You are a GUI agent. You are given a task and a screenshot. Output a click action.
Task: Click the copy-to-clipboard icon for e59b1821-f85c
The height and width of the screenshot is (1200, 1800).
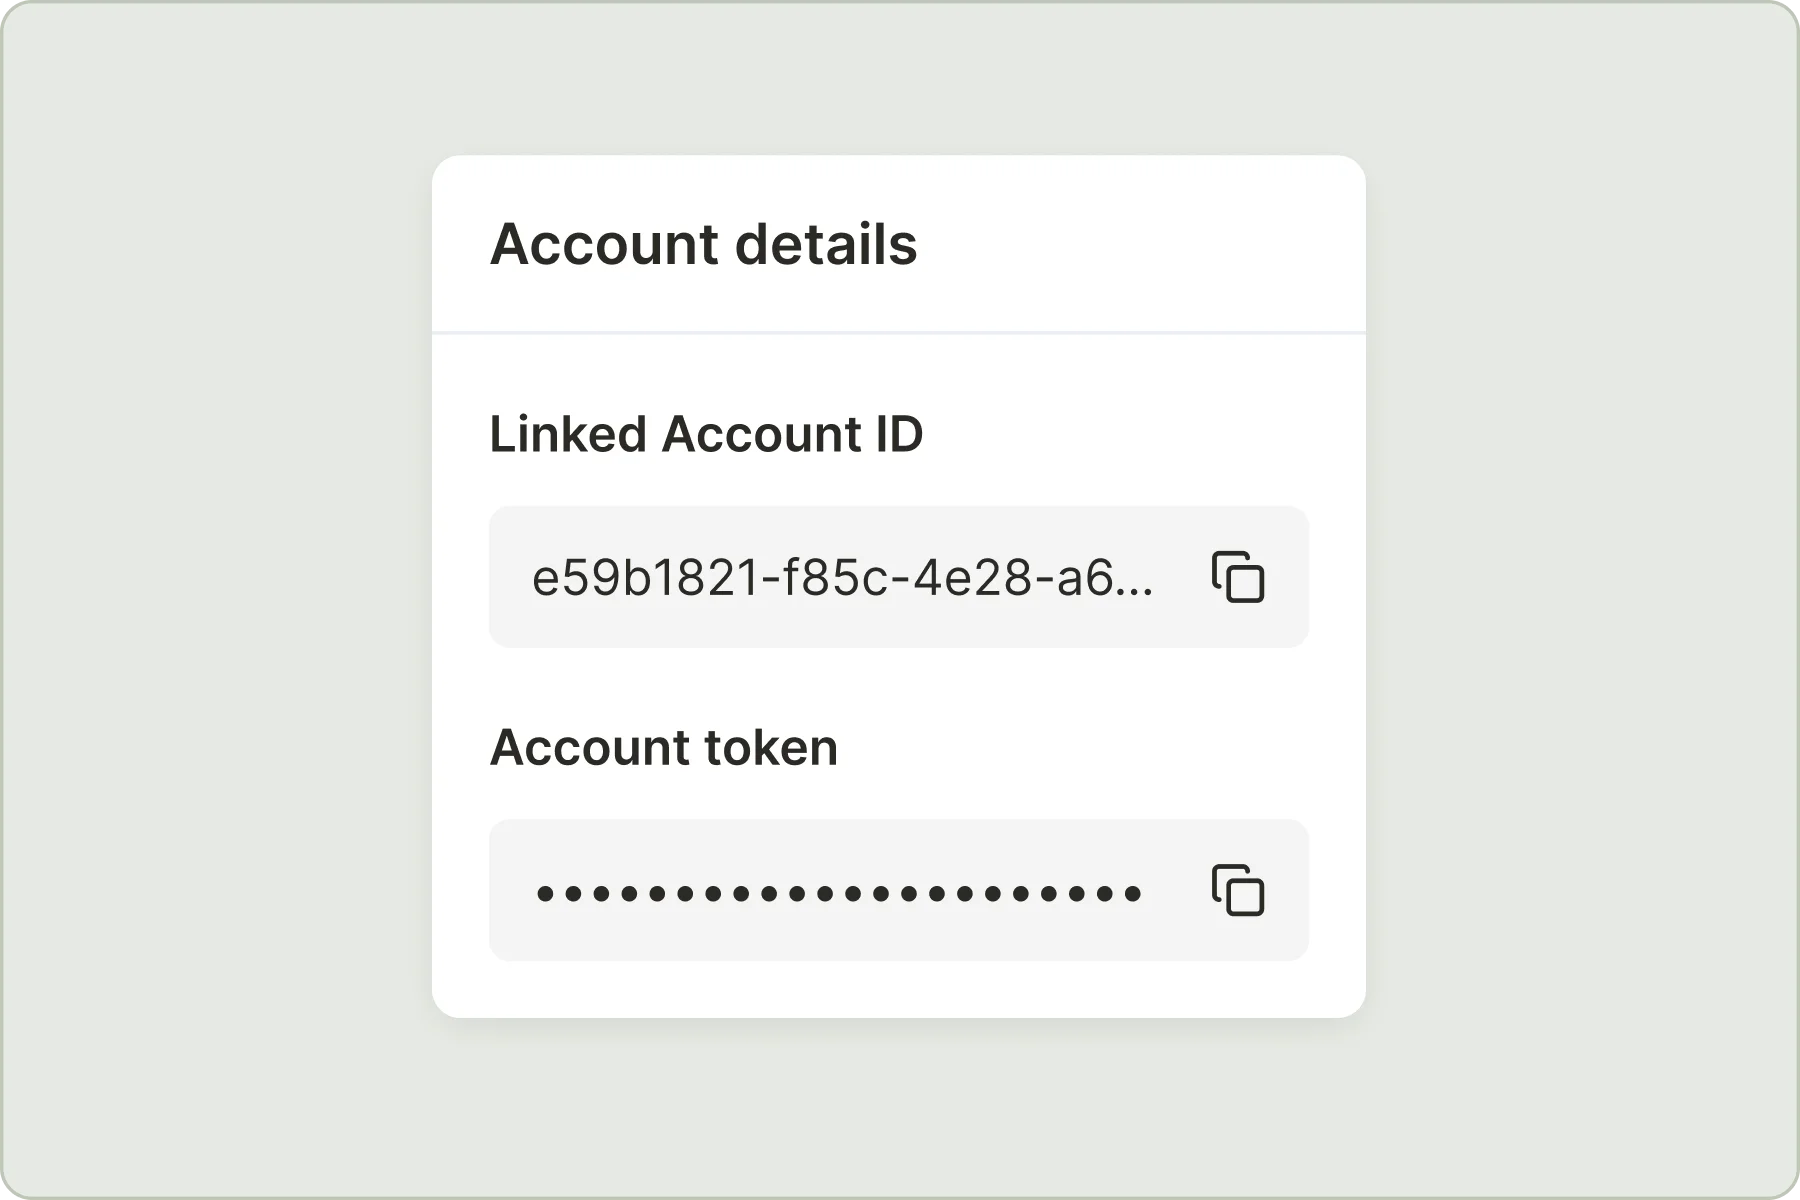coord(1240,577)
